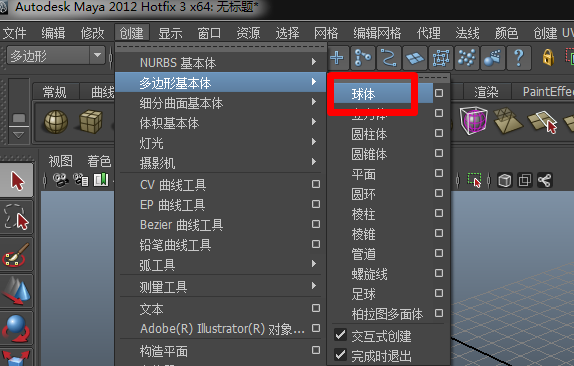Choose 柏拉图多面体 menu entry

pyautogui.click(x=387, y=314)
